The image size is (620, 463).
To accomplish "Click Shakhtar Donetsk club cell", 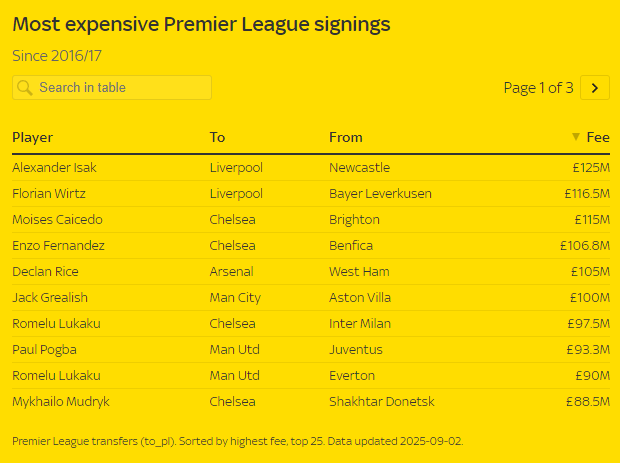I will [x=381, y=401].
